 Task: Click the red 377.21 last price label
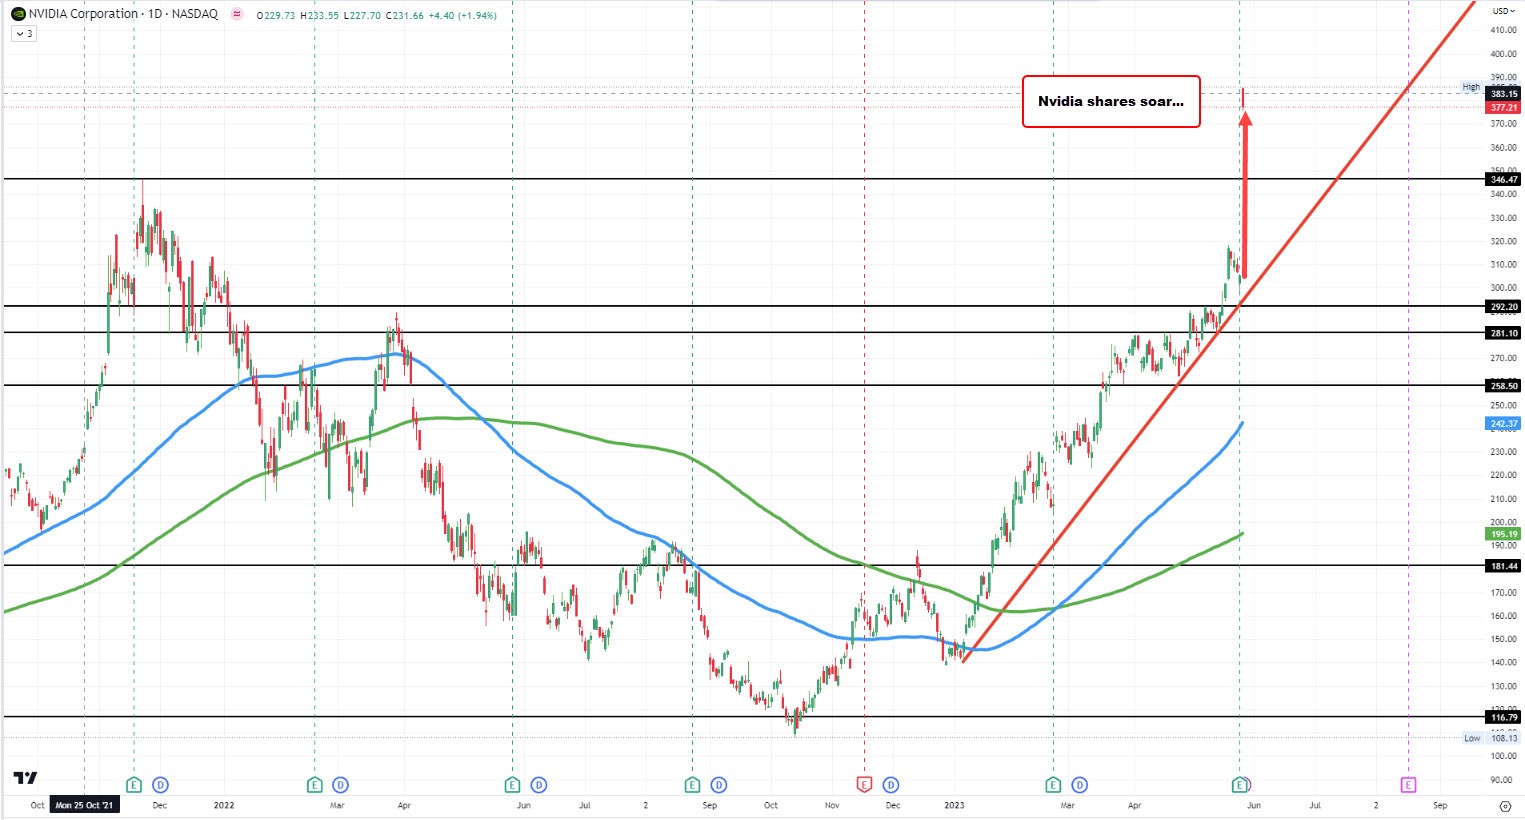1504,107
